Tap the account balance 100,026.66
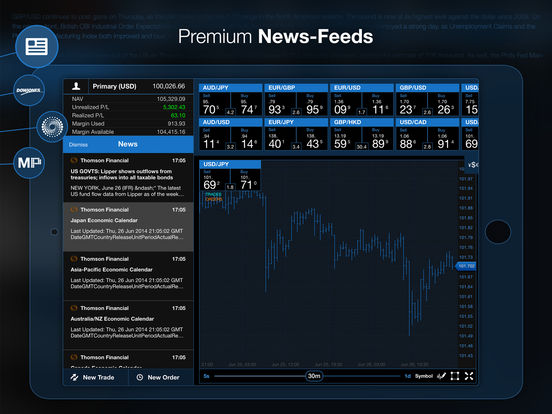This screenshot has height=414, width=552. pyautogui.click(x=169, y=86)
